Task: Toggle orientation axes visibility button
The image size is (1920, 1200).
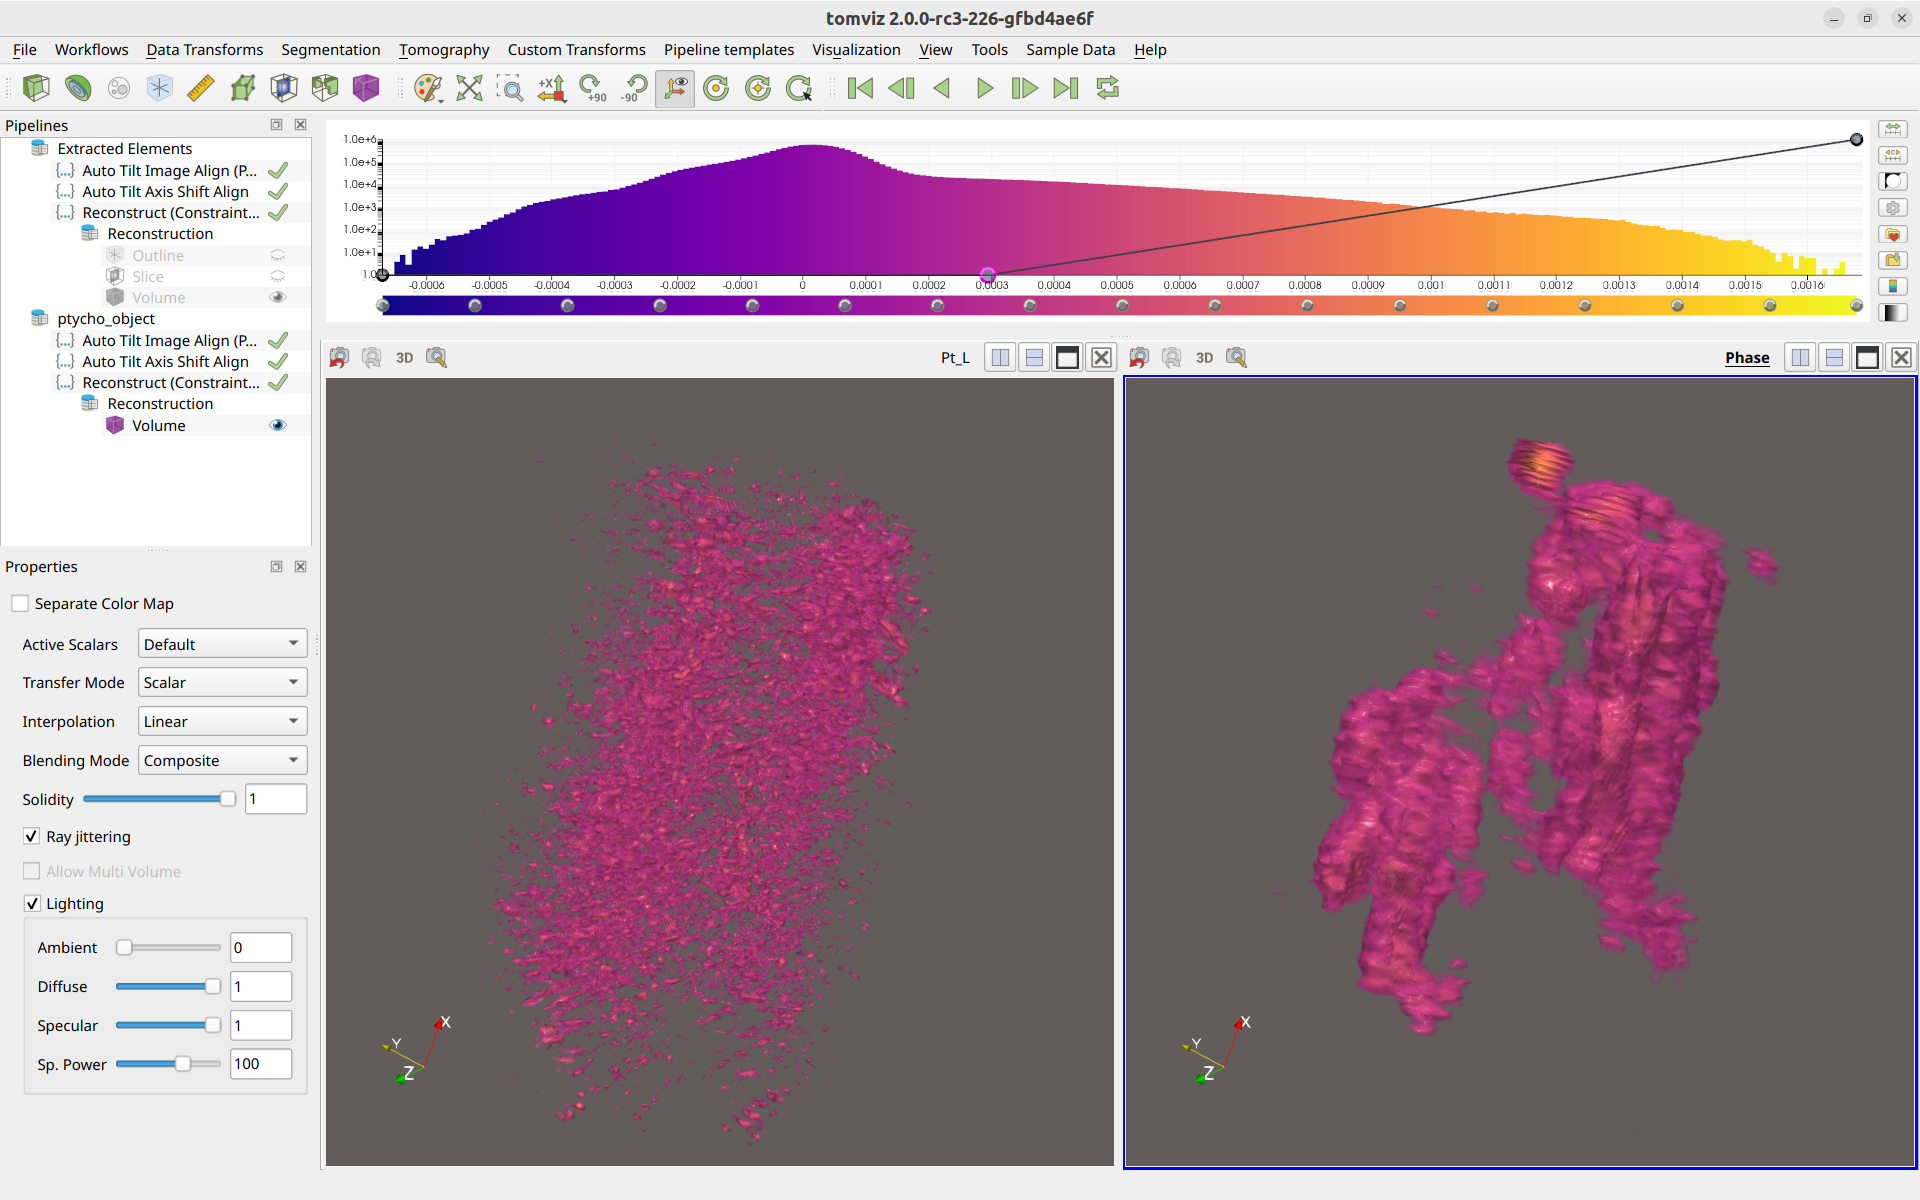Action: pyautogui.click(x=676, y=88)
